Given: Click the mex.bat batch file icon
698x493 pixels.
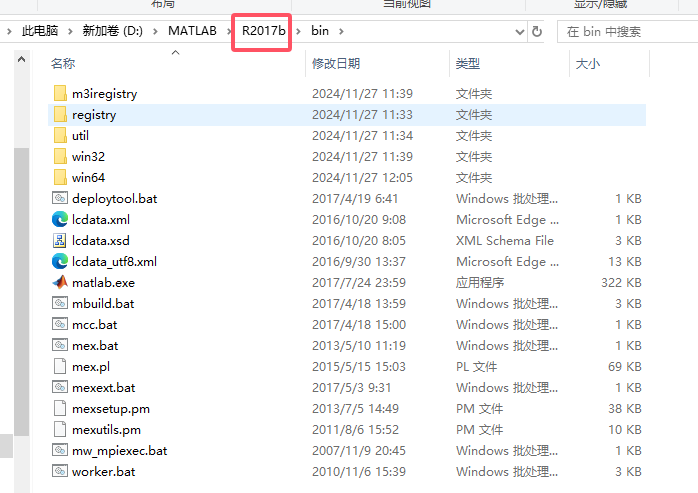Looking at the screenshot, I should click(60, 345).
